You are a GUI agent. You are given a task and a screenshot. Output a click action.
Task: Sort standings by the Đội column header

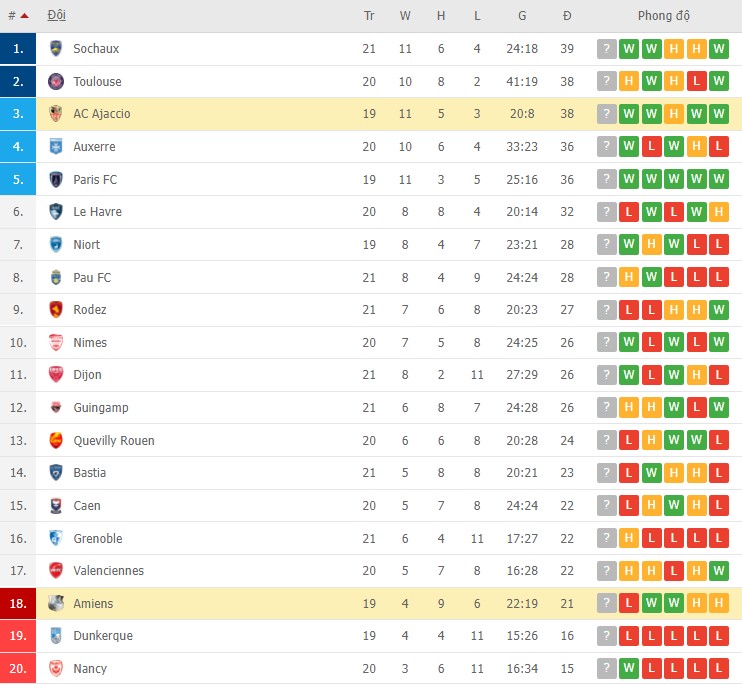tap(57, 16)
